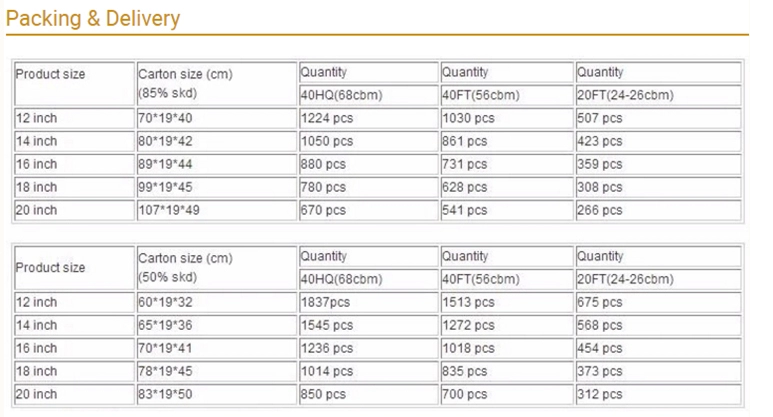This screenshot has height=417, width=773.
Task: Click the 700 pcs quantity cell
Action: (x=464, y=394)
